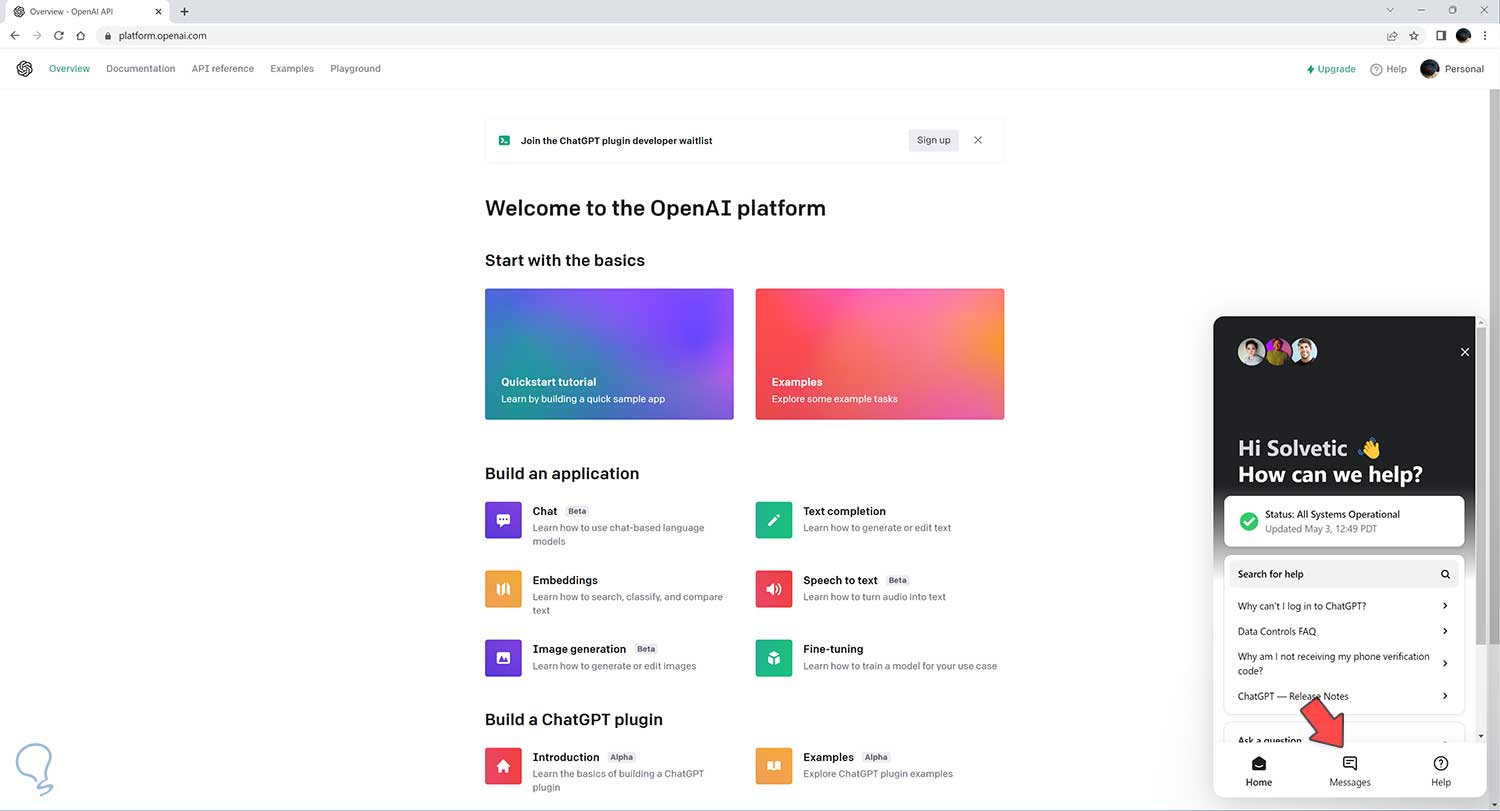This screenshot has width=1500, height=811.
Task: Open the plugin Introduction home icon
Action: tap(503, 766)
